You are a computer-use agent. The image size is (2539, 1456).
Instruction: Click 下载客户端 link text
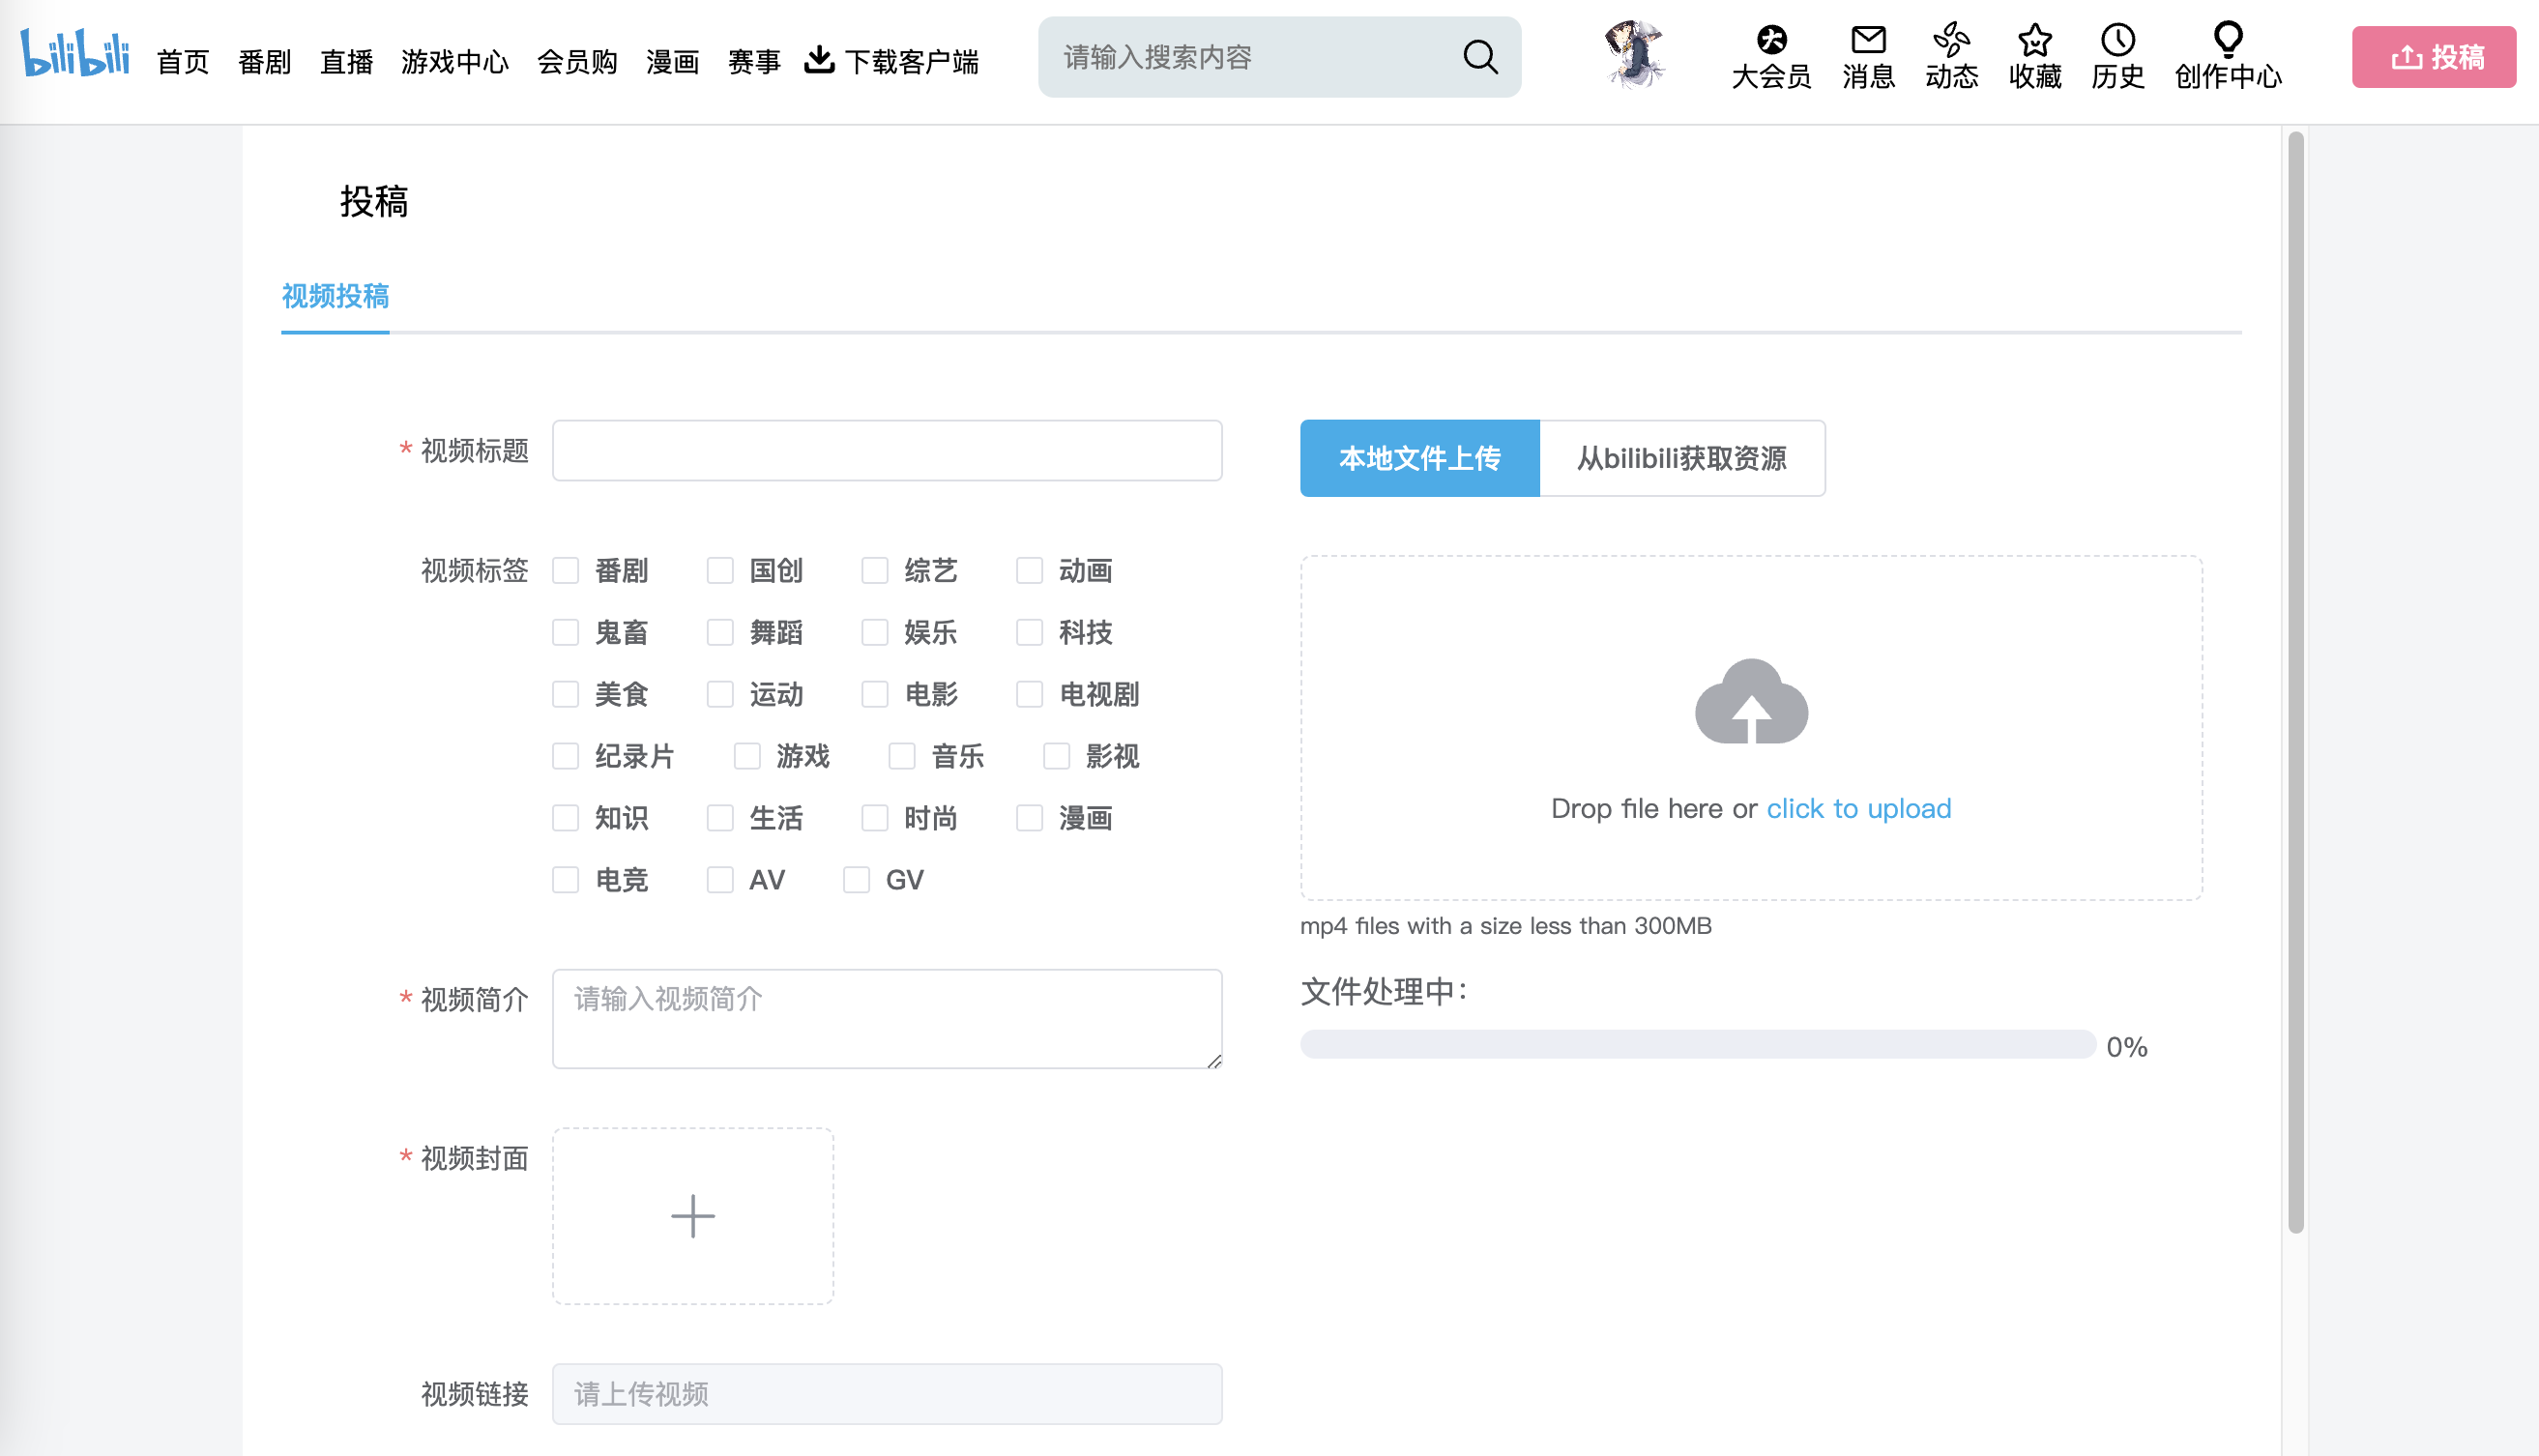coord(911,62)
